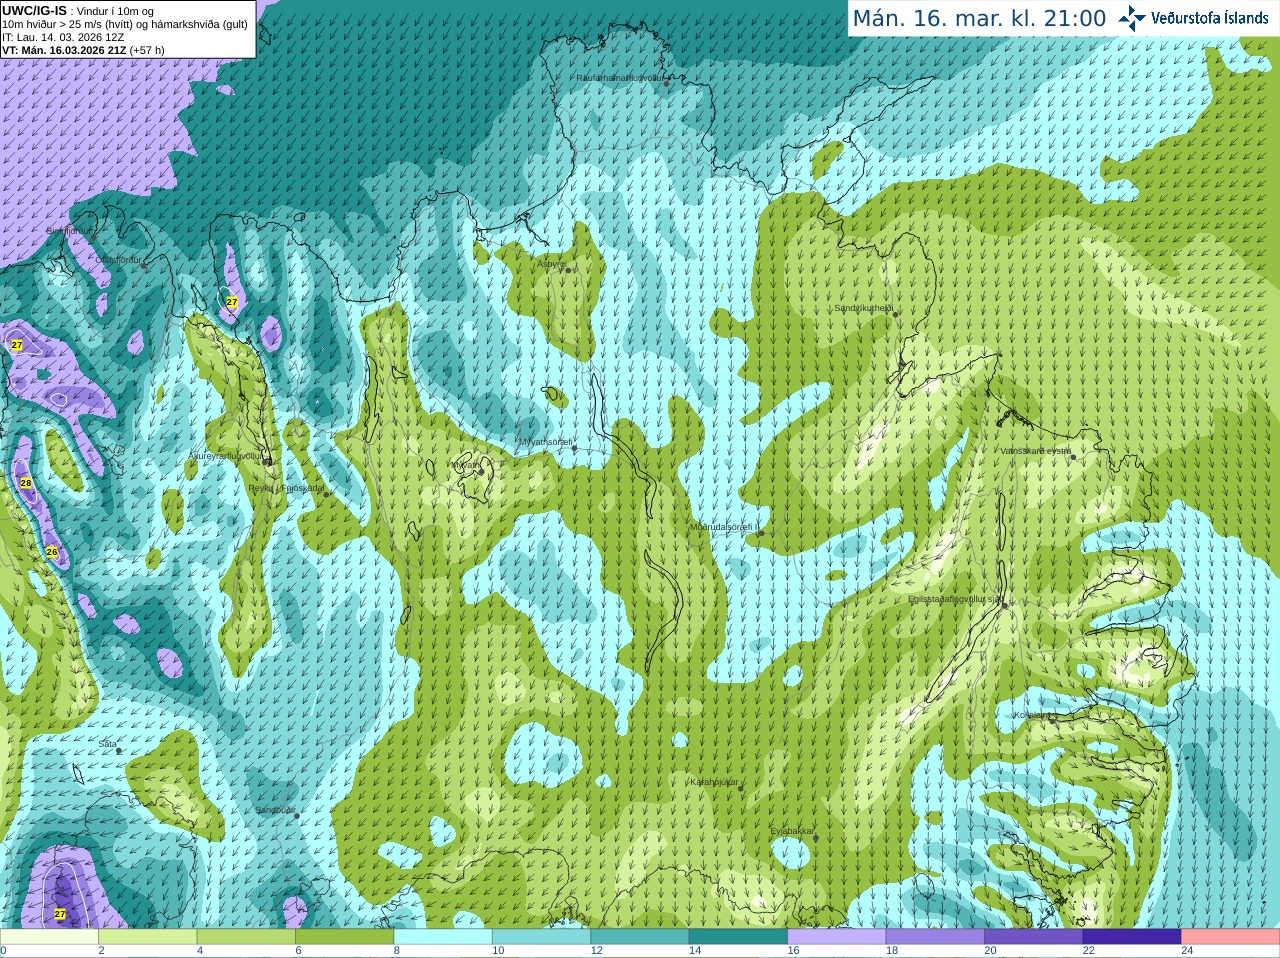This screenshot has height=958, width=1280.
Task: Select the Sandvíkurheiði station dot
Action: point(896,314)
